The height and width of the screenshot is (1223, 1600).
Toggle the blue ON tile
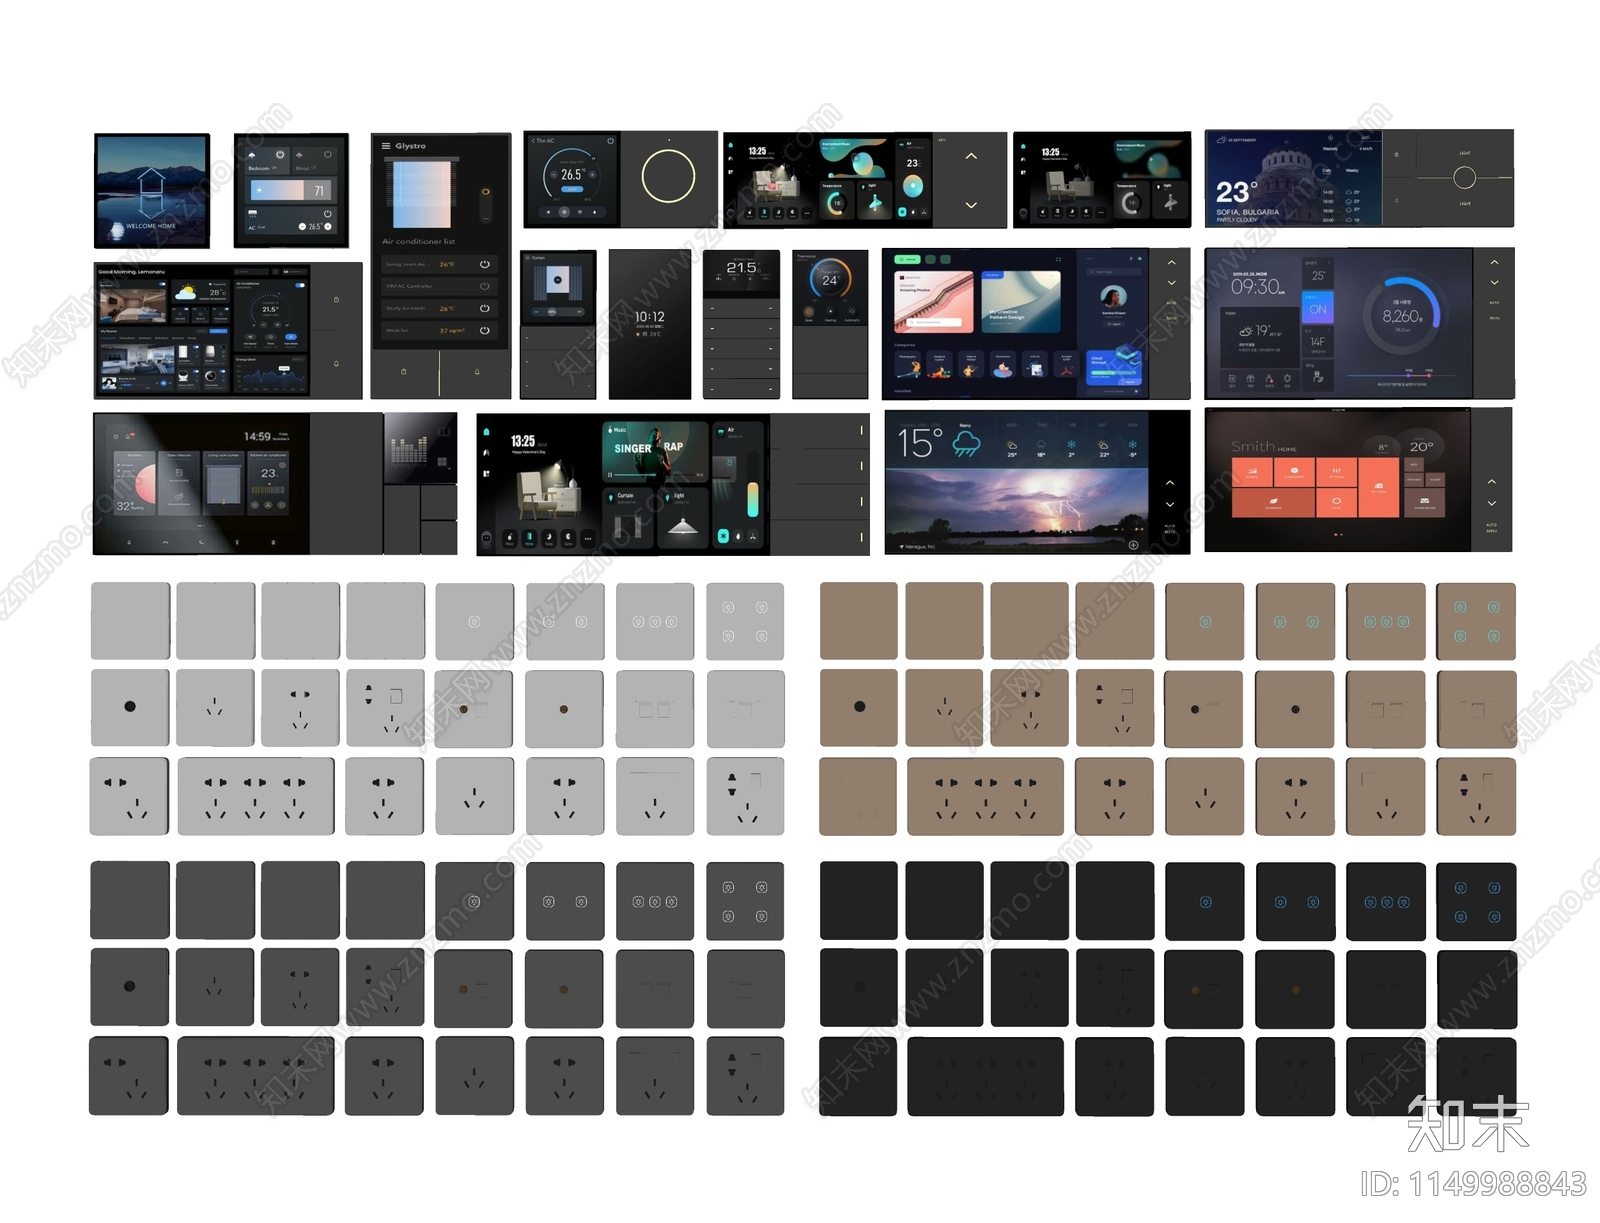point(1318,309)
